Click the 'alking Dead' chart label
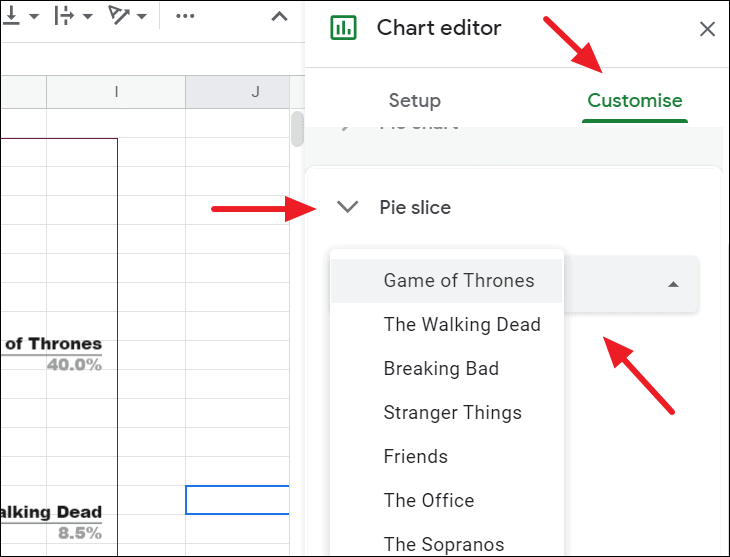 [x=51, y=512]
